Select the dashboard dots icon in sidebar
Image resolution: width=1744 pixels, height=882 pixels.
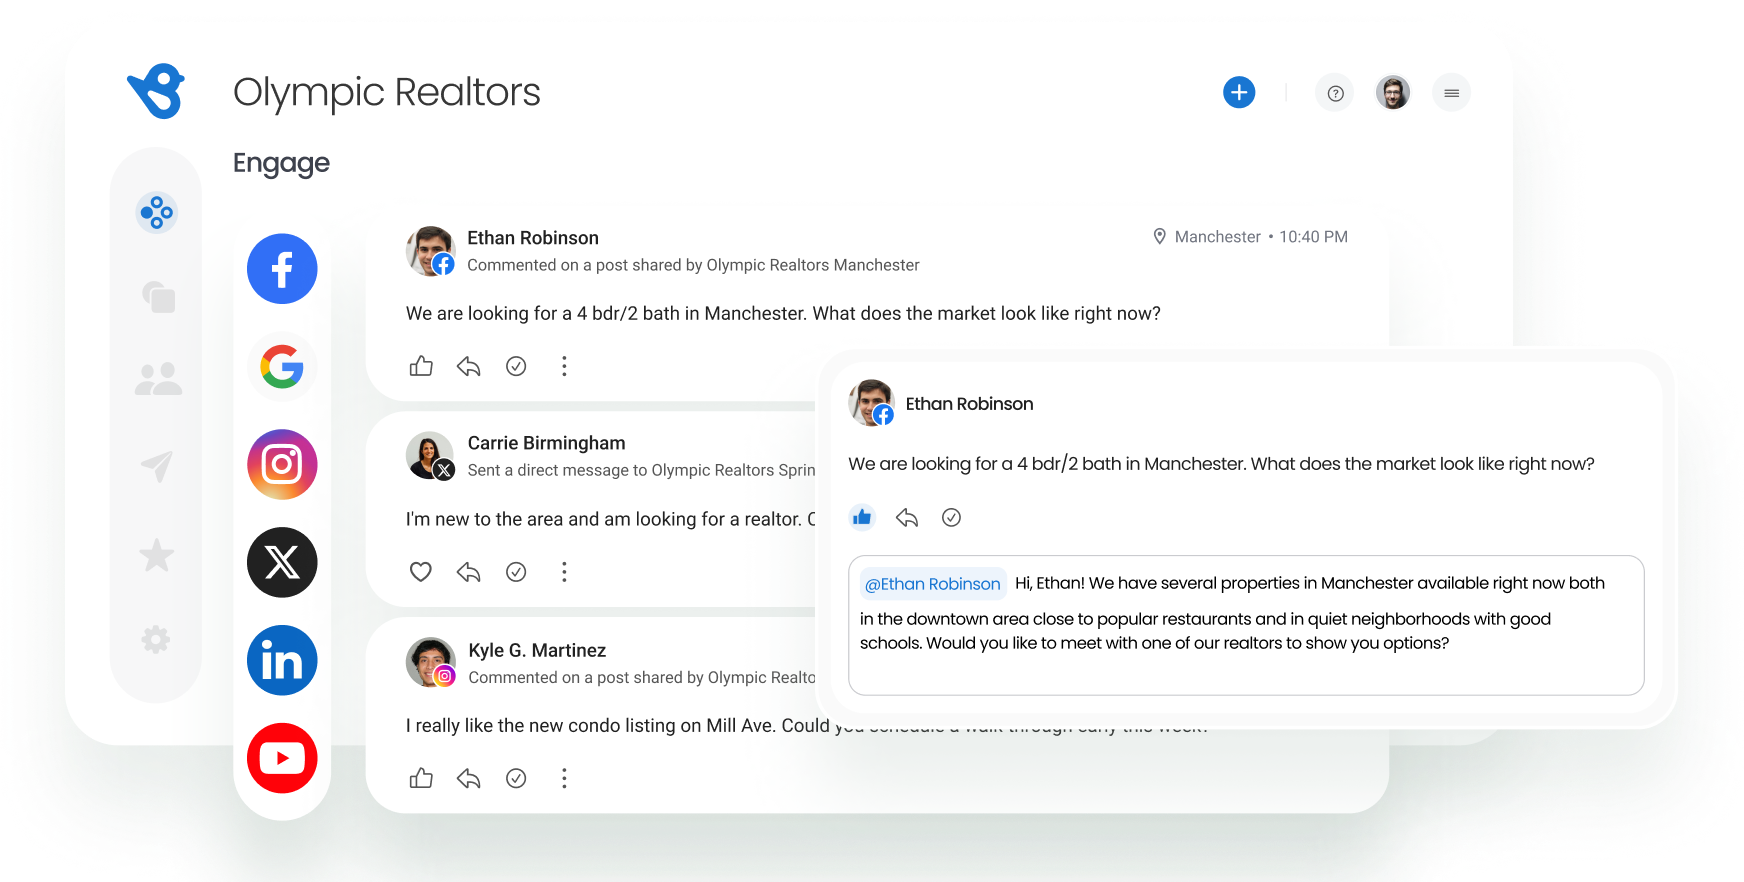point(157,212)
